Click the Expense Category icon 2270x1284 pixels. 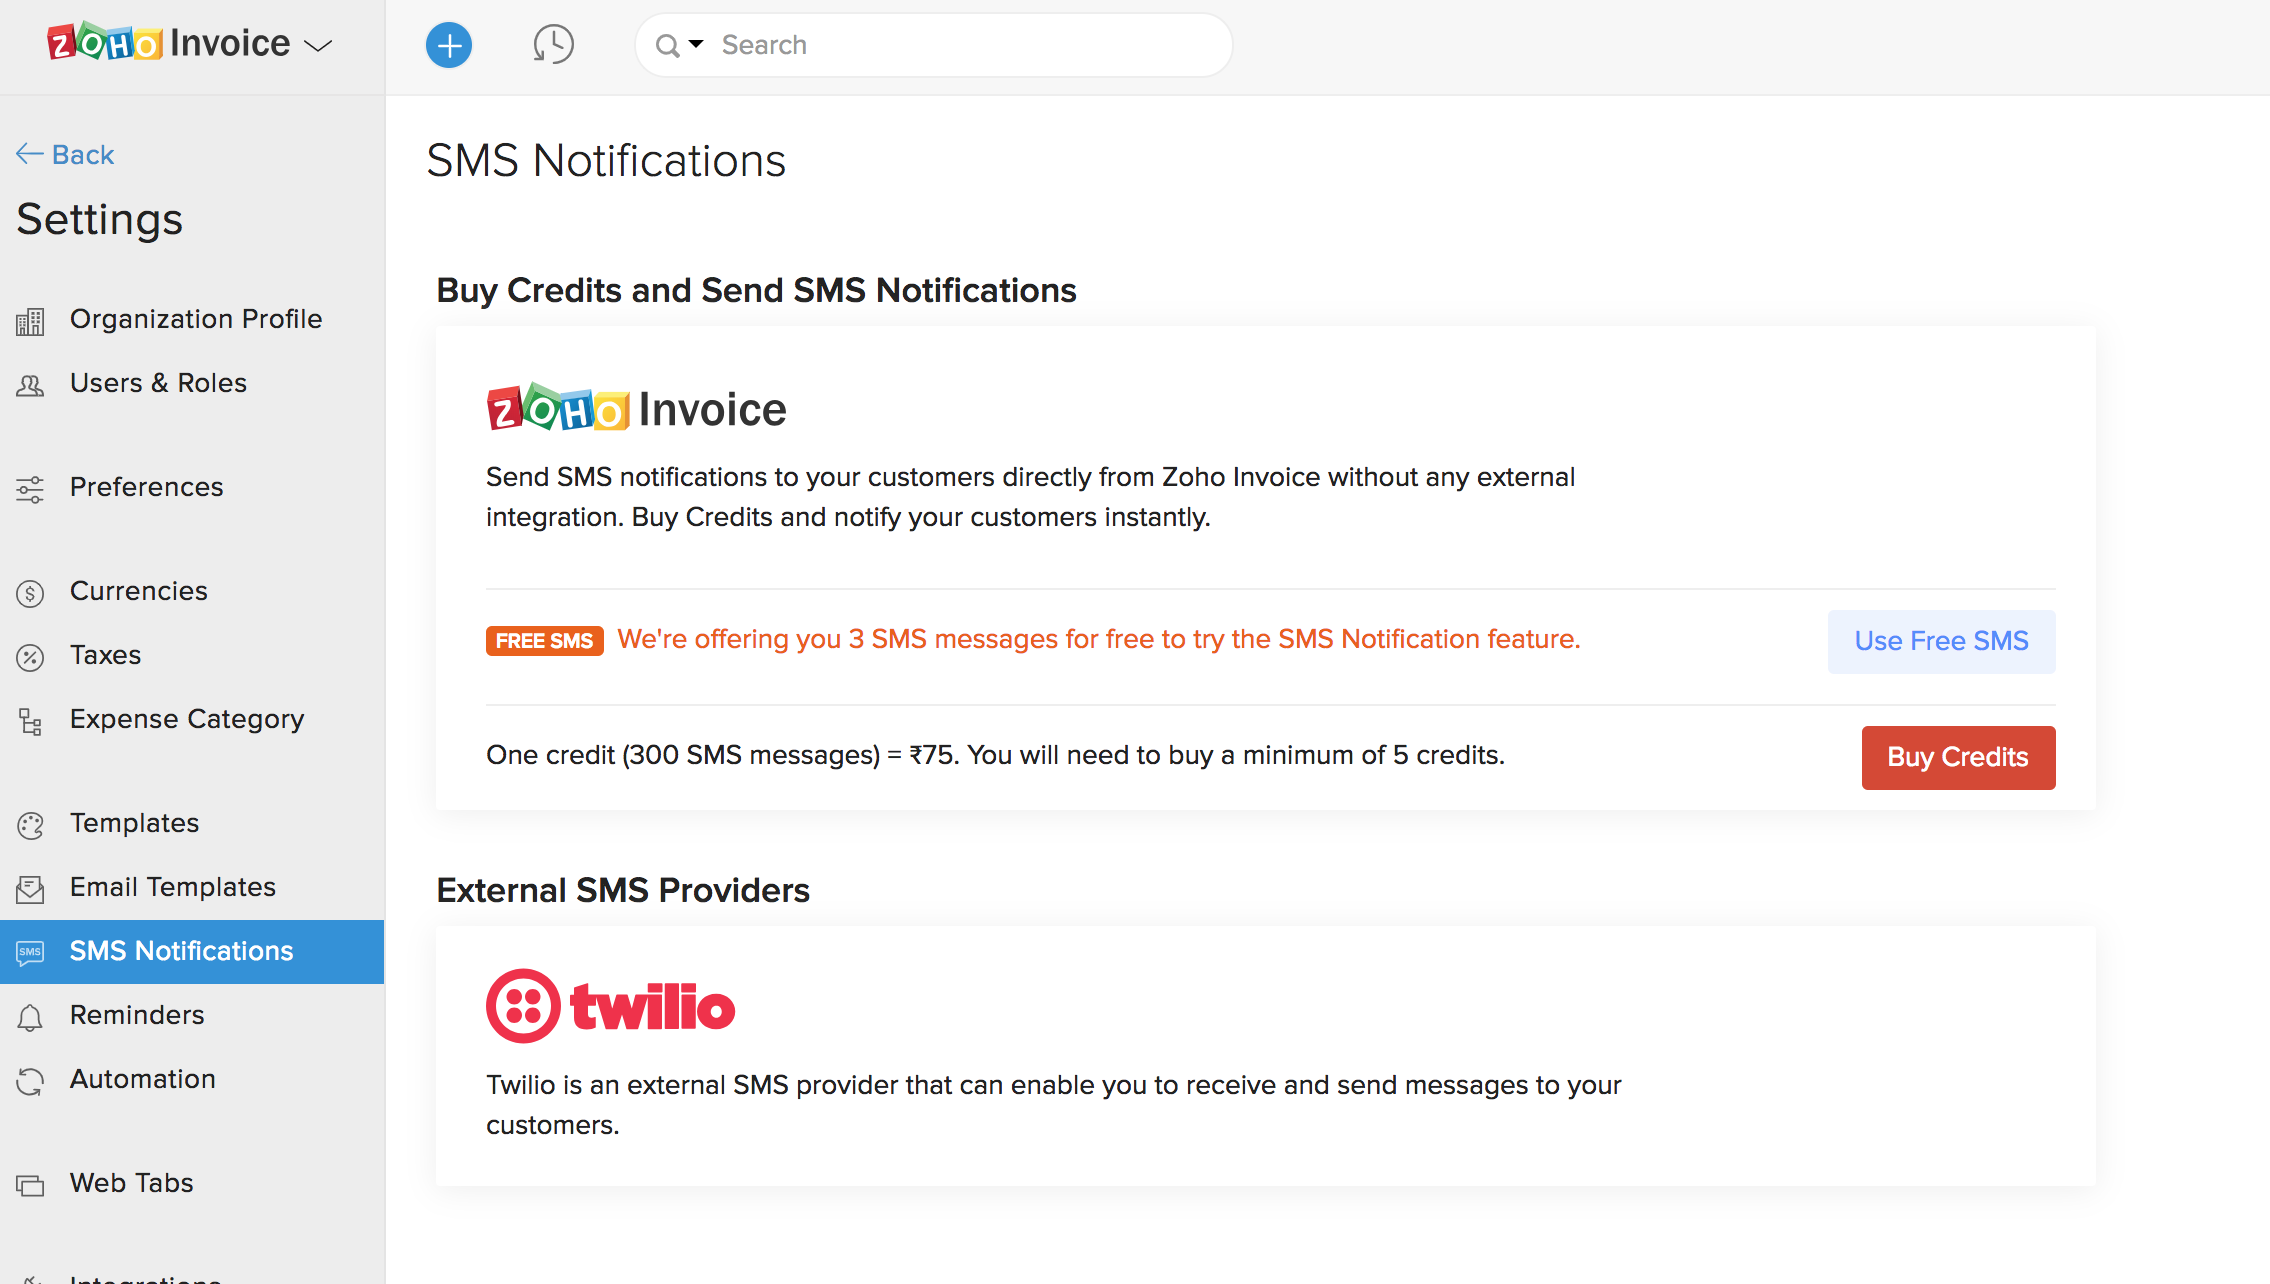point(30,721)
